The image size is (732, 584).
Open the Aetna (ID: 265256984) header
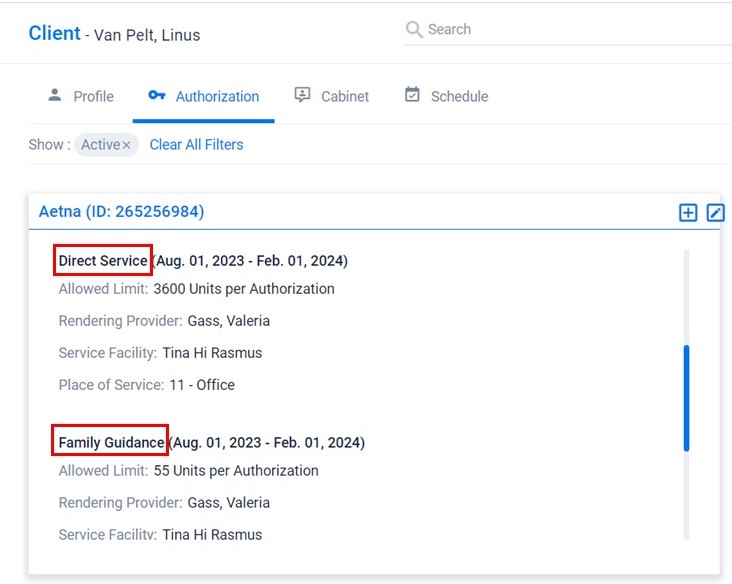121,212
